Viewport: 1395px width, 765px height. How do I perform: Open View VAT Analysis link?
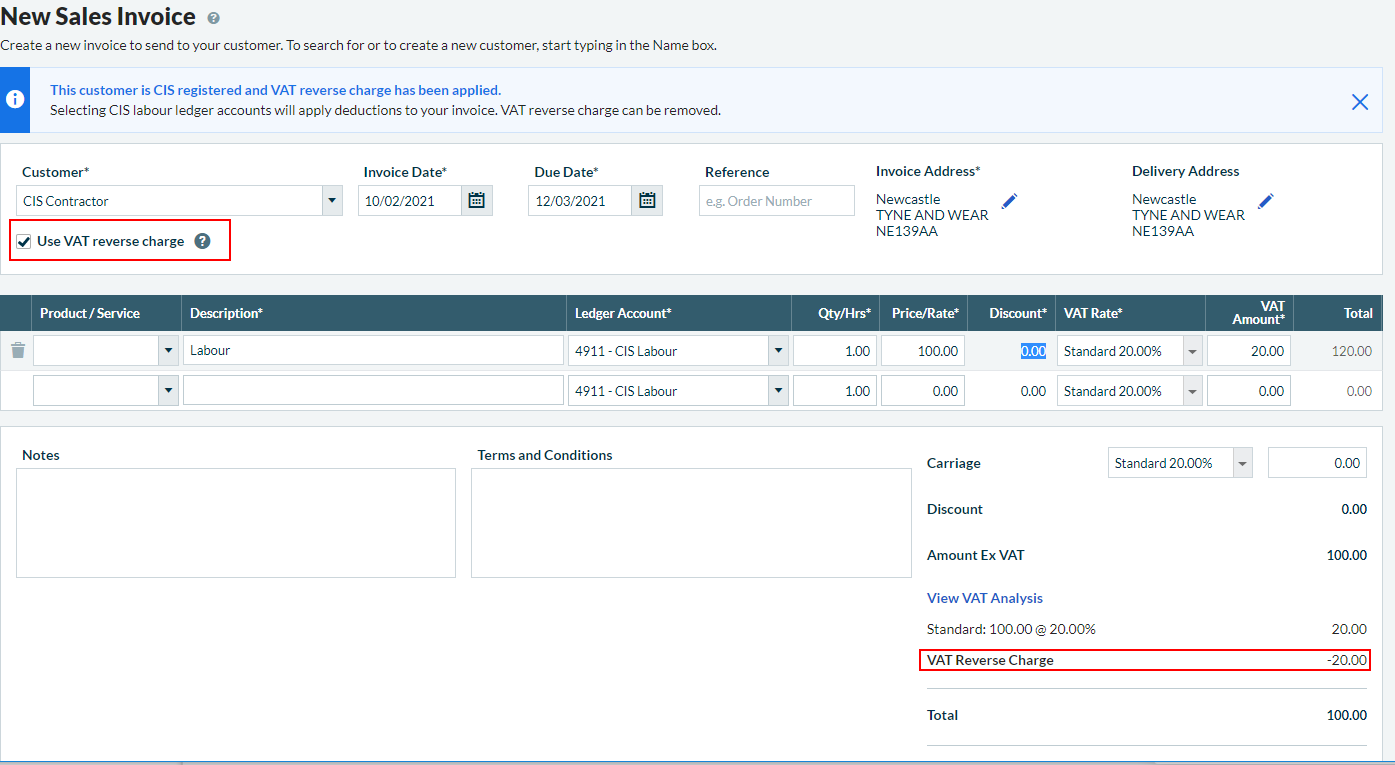click(x=984, y=598)
